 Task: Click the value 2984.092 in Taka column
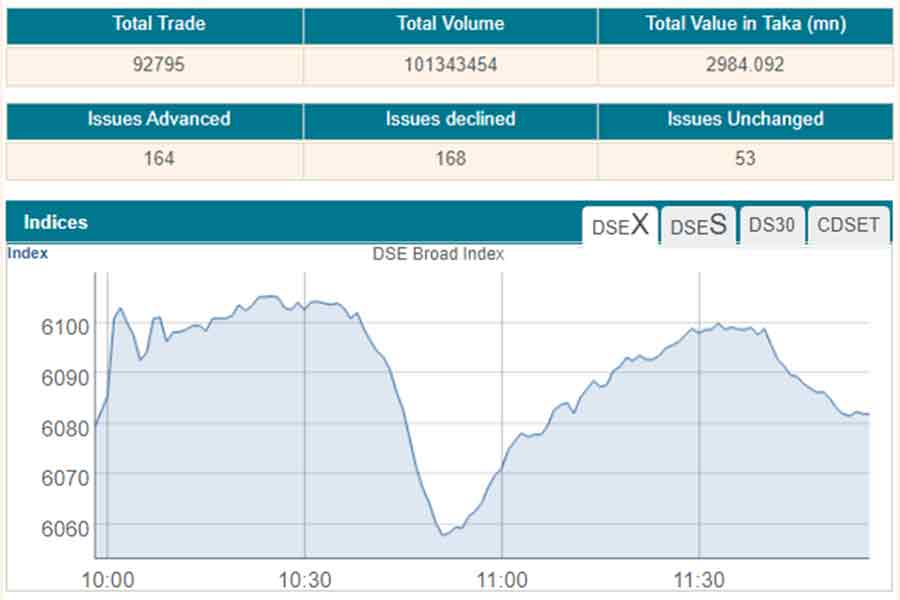pyautogui.click(x=742, y=63)
